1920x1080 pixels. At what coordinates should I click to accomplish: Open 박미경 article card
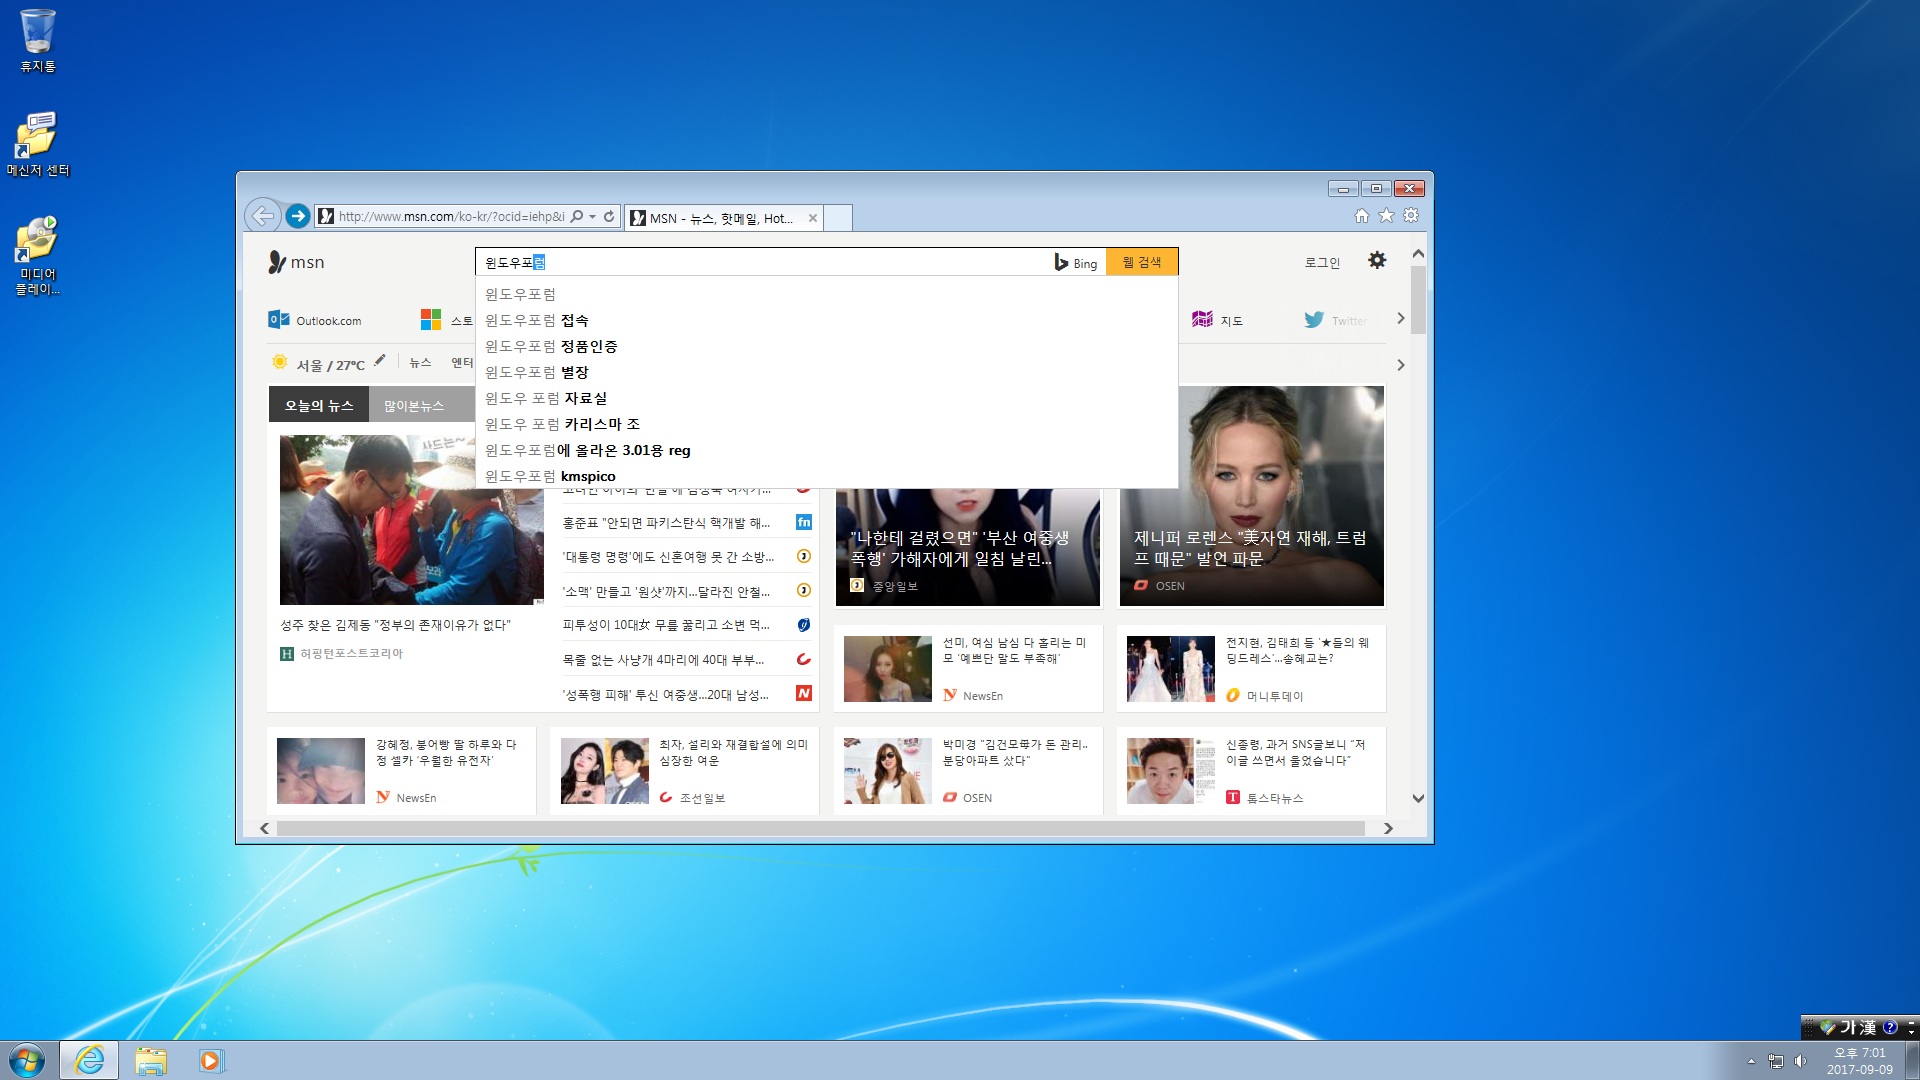967,771
